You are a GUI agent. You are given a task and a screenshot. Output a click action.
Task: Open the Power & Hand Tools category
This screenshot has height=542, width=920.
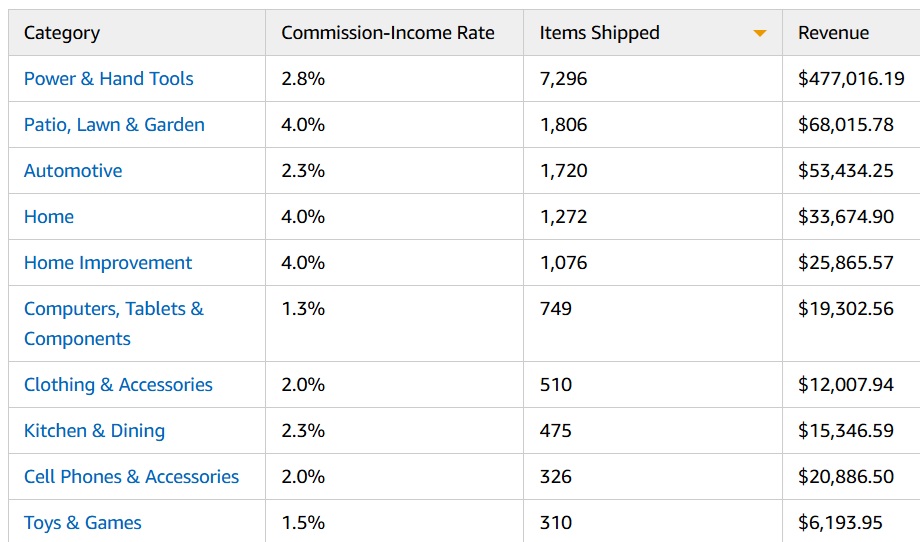(109, 79)
